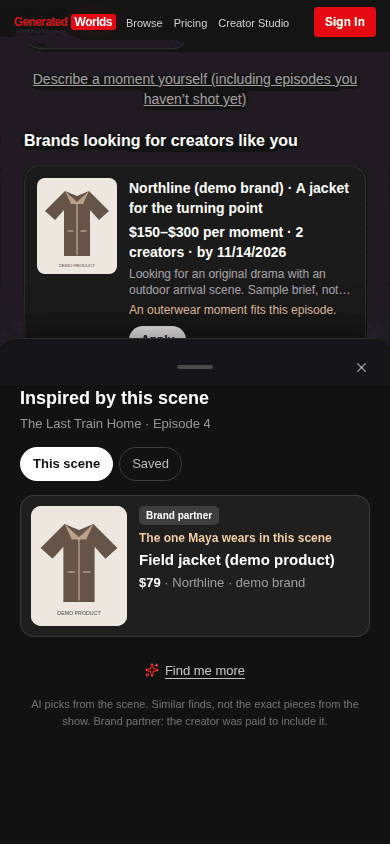Select the 'This scene' tab
390x844 pixels.
66,464
